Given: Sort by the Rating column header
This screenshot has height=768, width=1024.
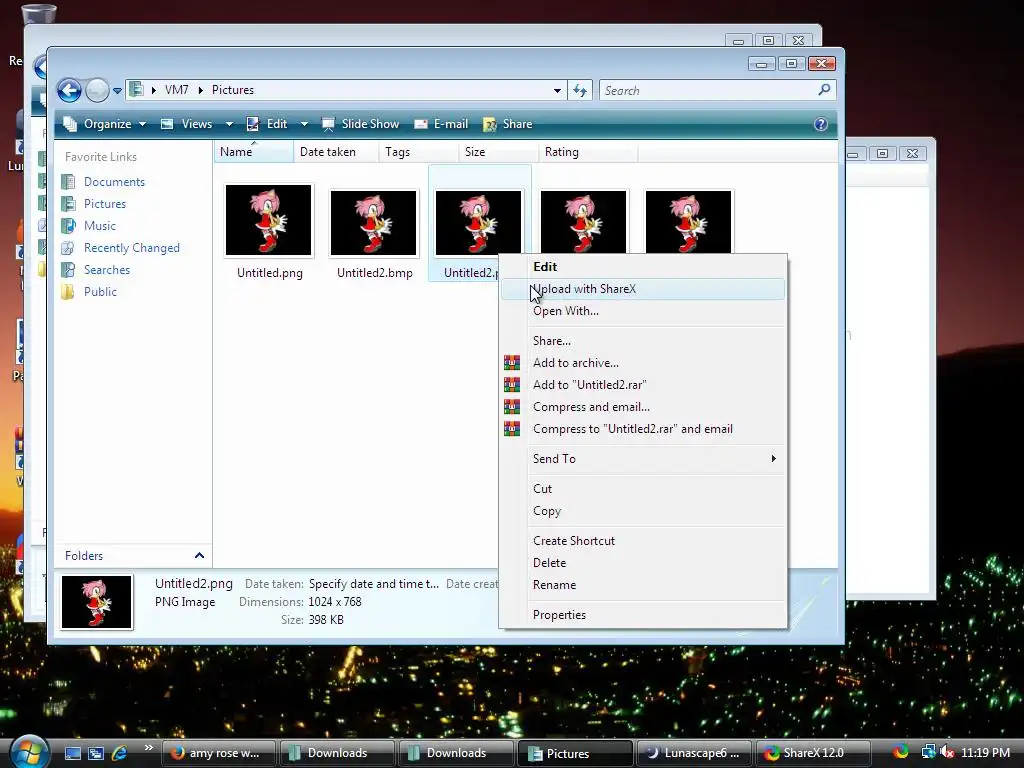Looking at the screenshot, I should coord(588,152).
